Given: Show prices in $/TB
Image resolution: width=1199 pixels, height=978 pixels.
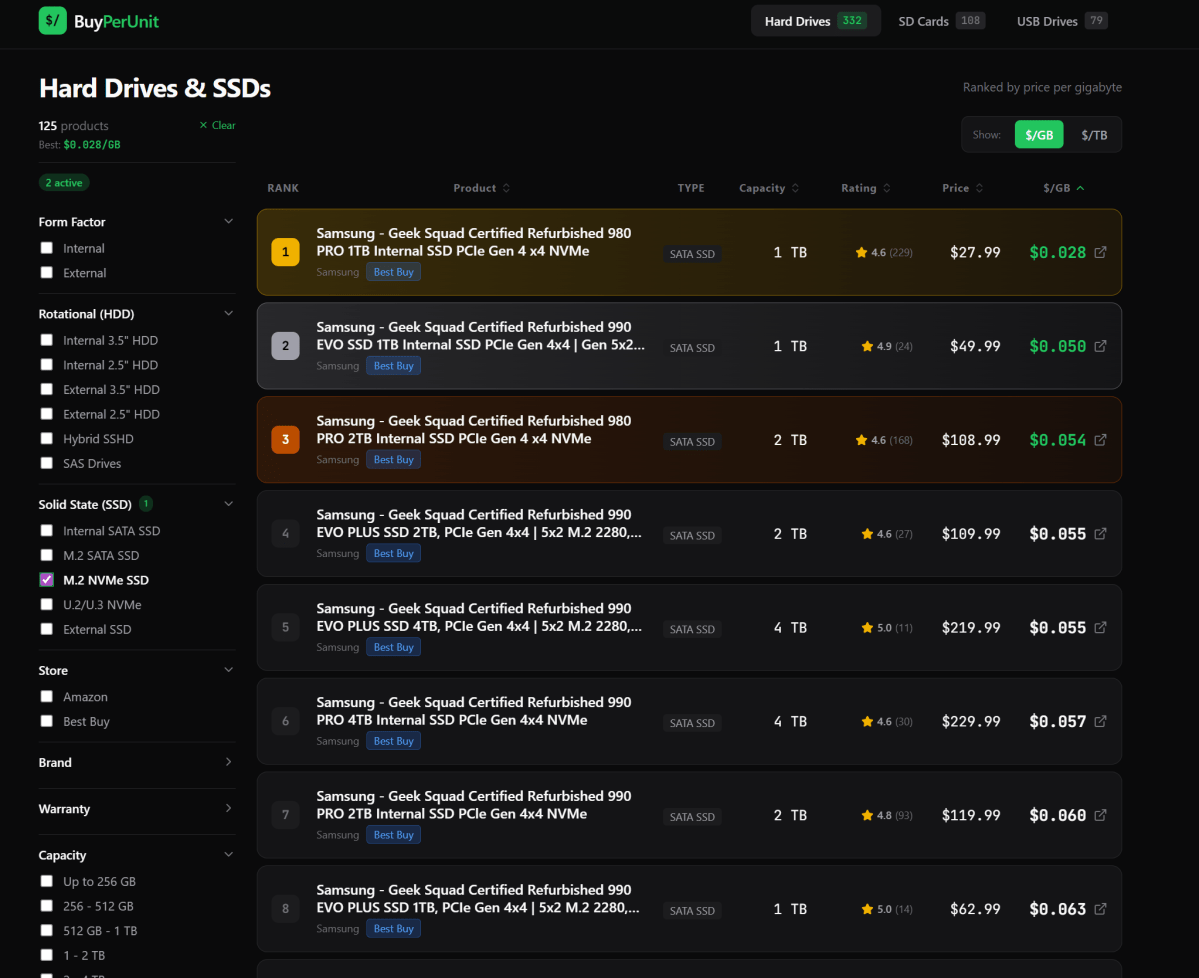Looking at the screenshot, I should 1094,135.
